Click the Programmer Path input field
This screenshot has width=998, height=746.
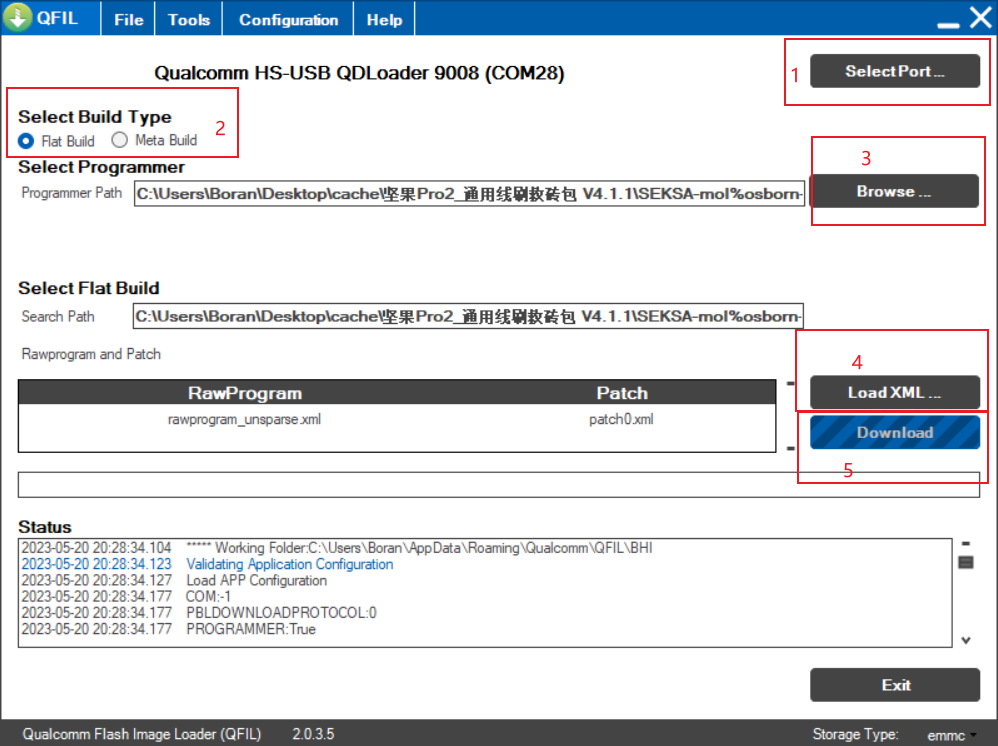pyautogui.click(x=469, y=194)
